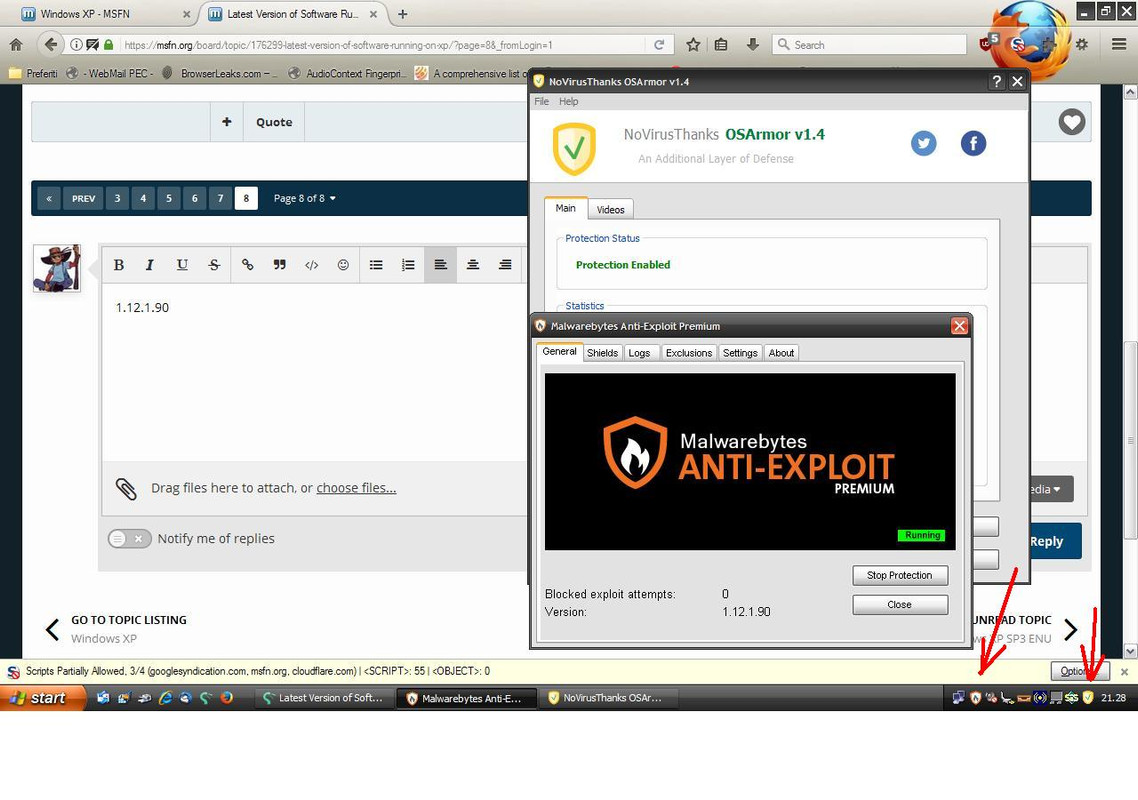Show bookmarks list icon in Firefox toolbar
The width and height of the screenshot is (1138, 800).
(x=721, y=45)
